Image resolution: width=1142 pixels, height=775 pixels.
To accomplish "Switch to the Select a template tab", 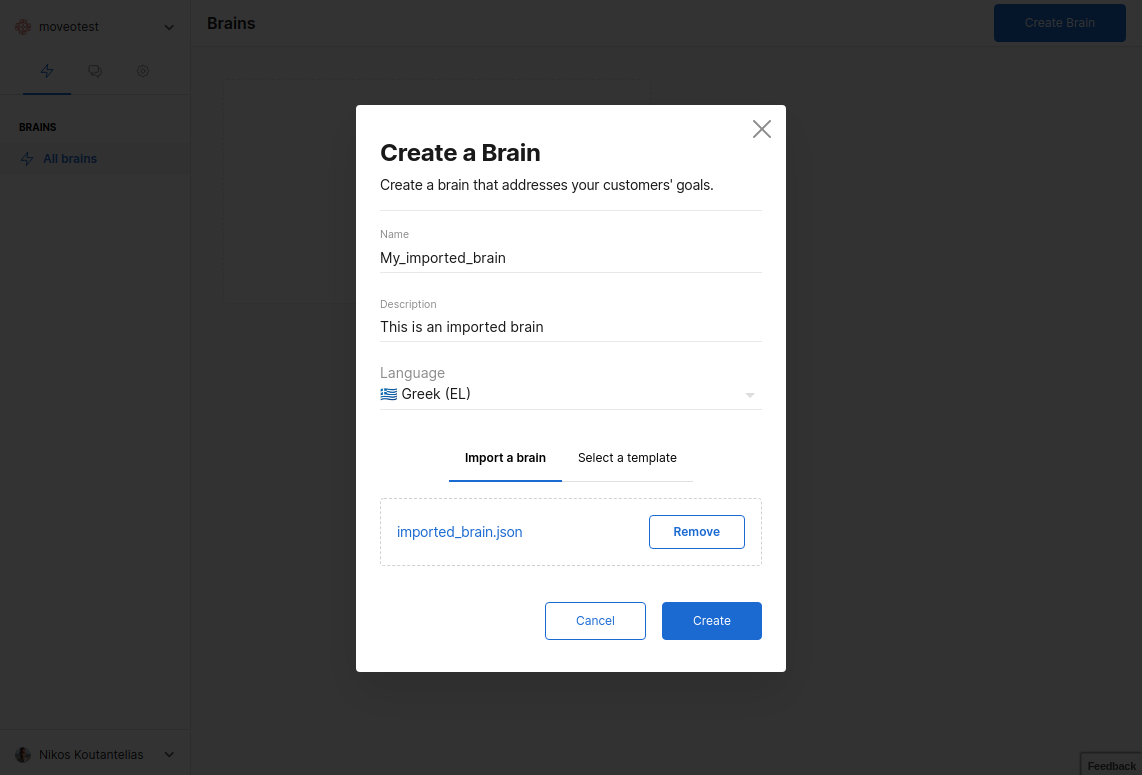I will pos(627,458).
